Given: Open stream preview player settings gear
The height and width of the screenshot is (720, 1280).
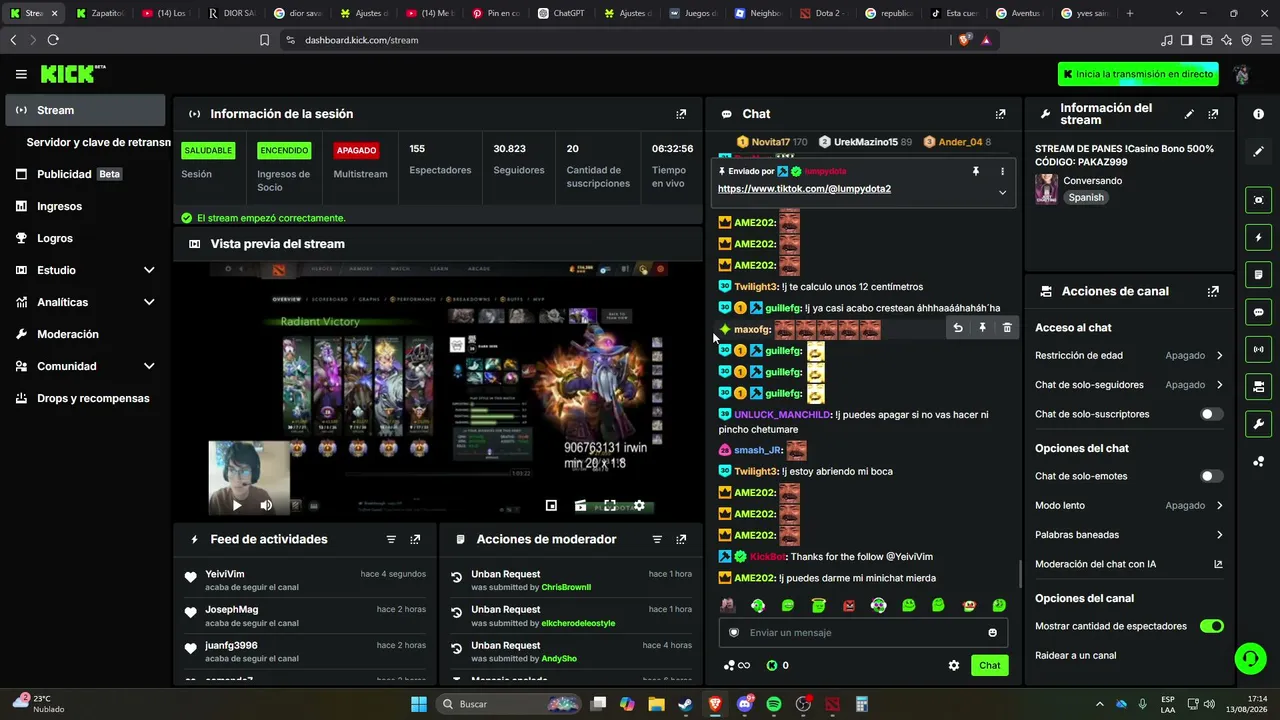Looking at the screenshot, I should (x=639, y=506).
